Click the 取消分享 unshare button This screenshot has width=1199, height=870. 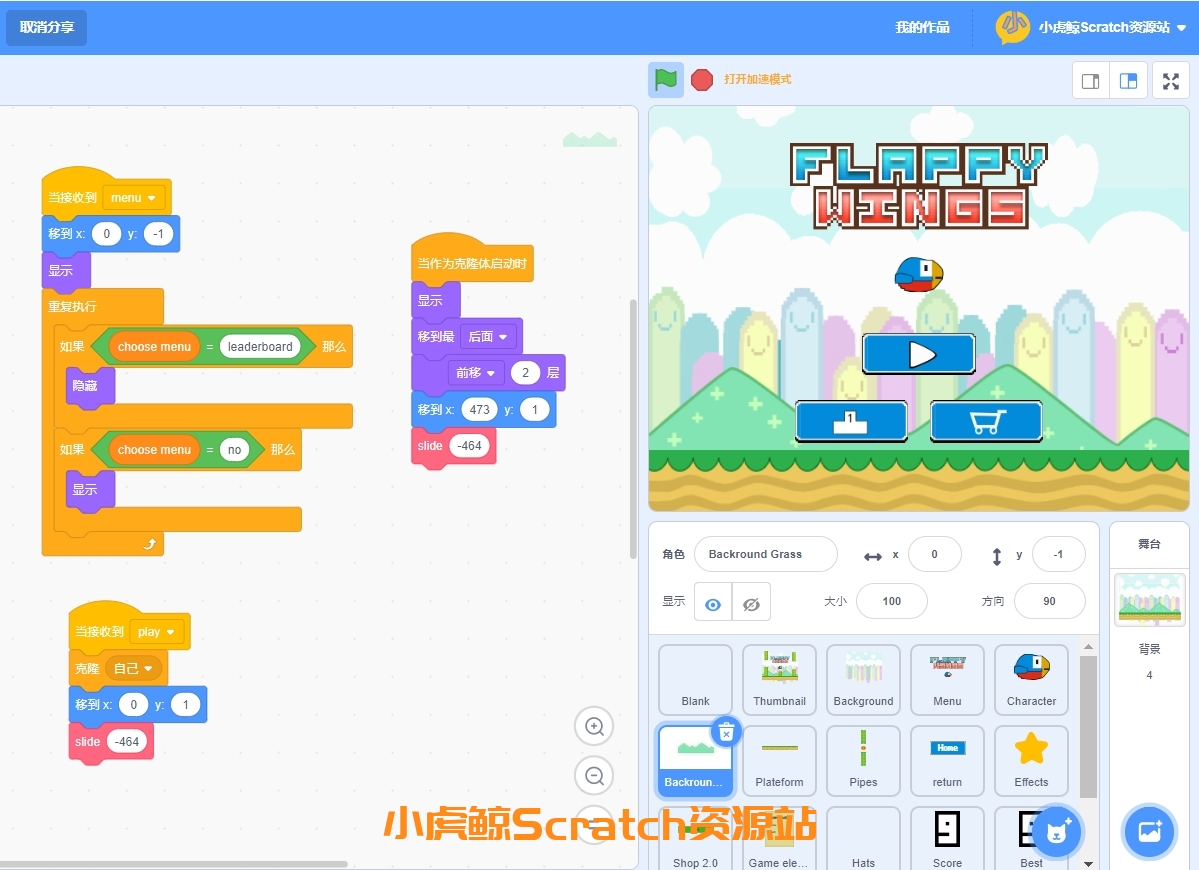click(46, 28)
